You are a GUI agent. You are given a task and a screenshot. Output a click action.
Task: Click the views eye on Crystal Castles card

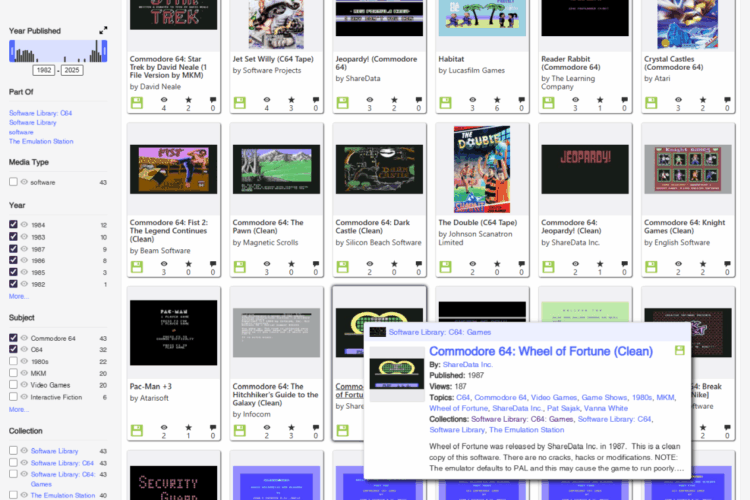coord(678,100)
